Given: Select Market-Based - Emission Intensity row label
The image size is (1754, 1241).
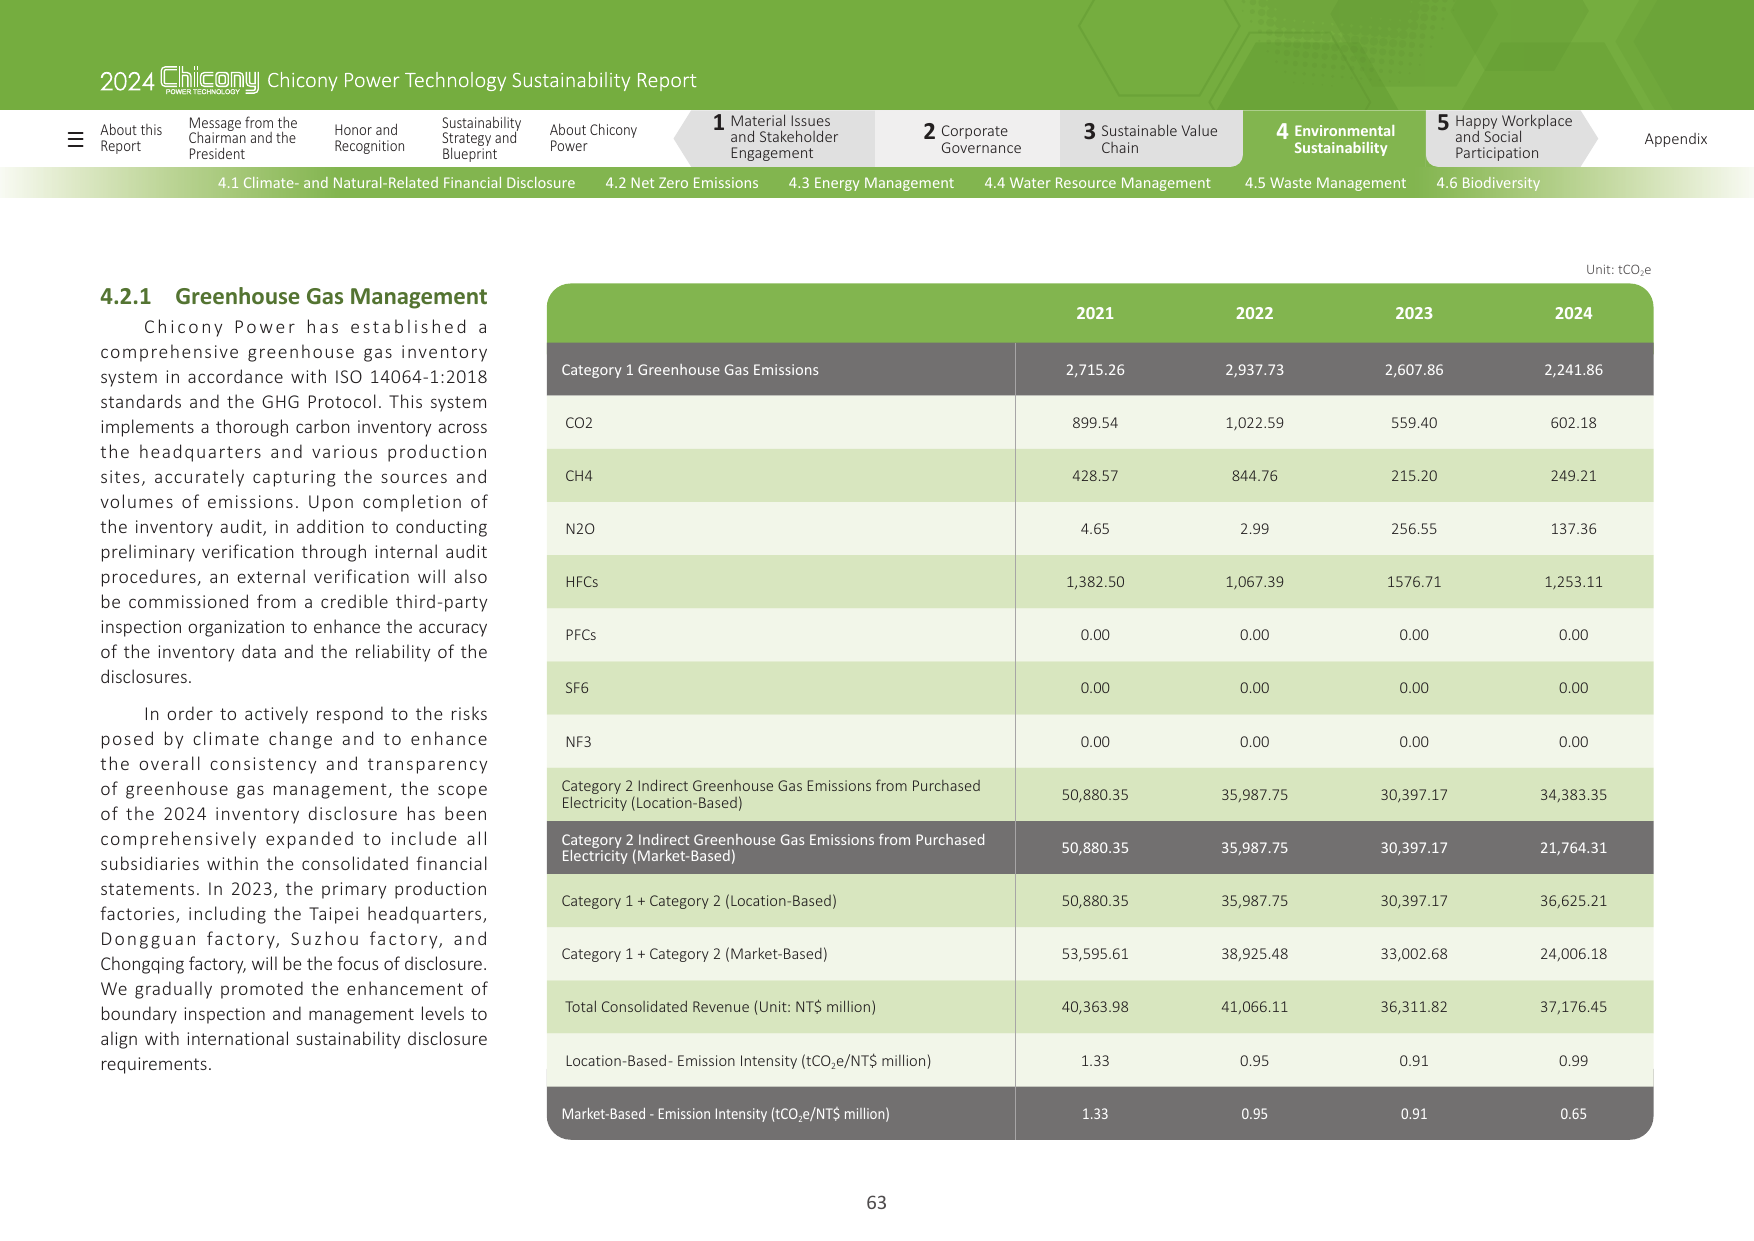Looking at the screenshot, I should [x=725, y=1114].
